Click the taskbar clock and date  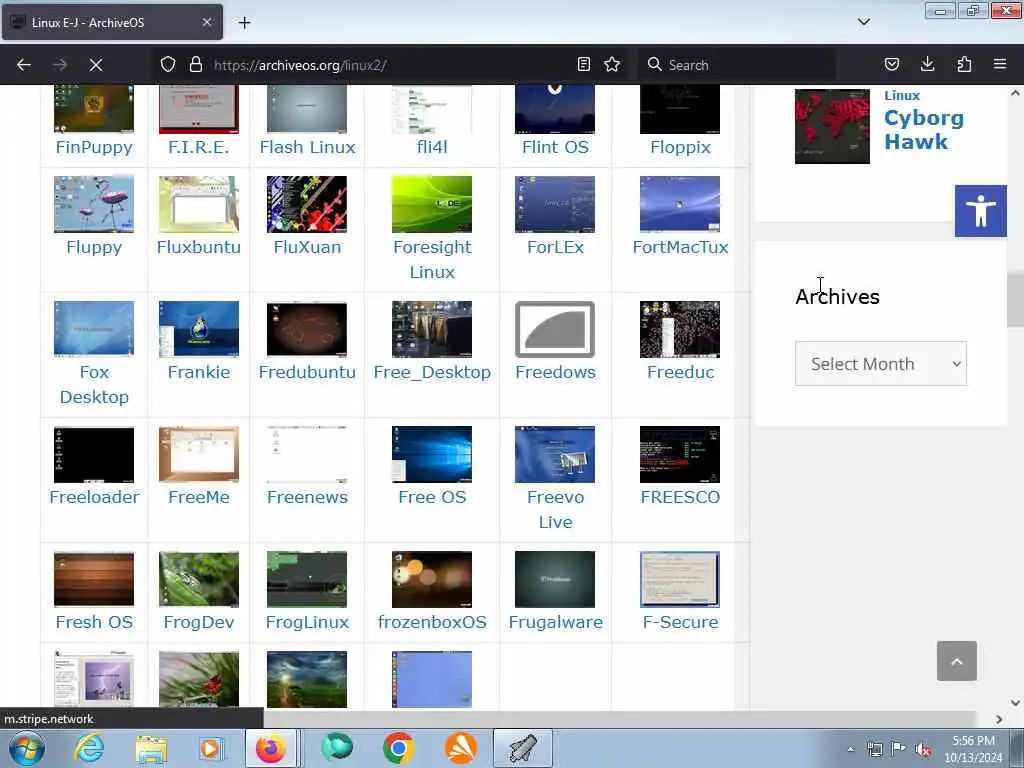(x=973, y=749)
